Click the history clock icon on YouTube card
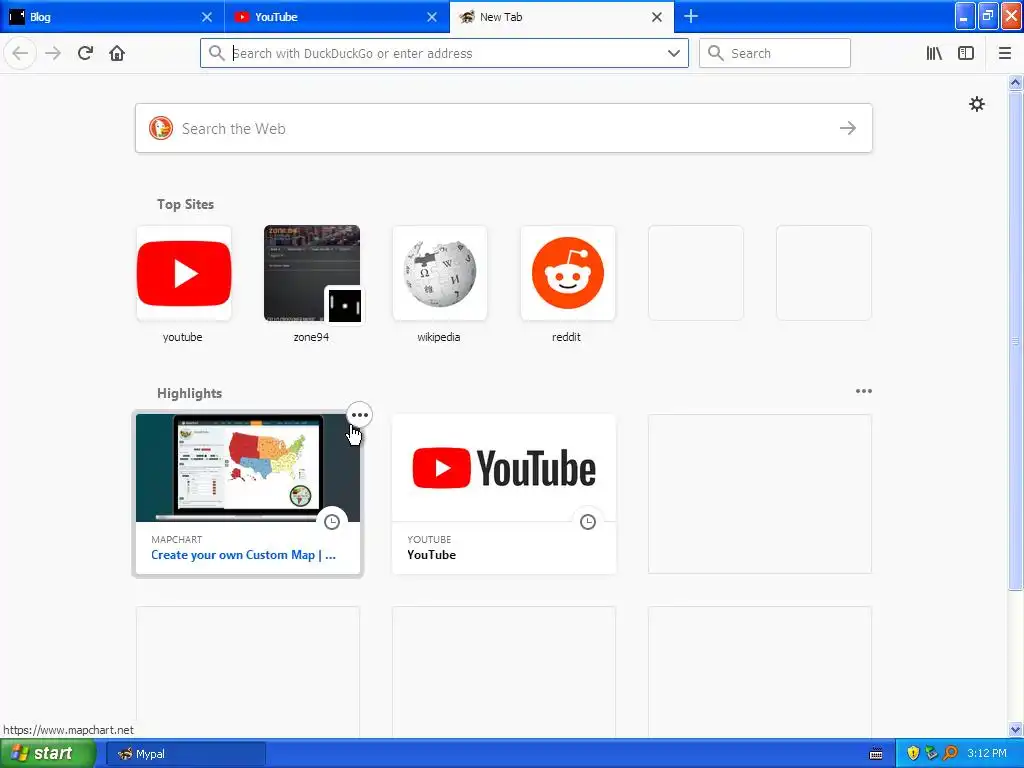Viewport: 1024px width, 768px height. [588, 521]
